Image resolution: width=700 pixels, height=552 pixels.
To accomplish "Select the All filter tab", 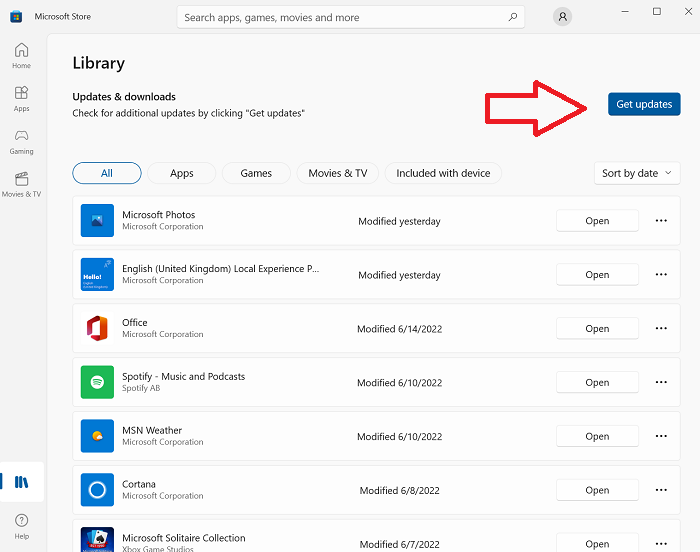I will tap(107, 173).
